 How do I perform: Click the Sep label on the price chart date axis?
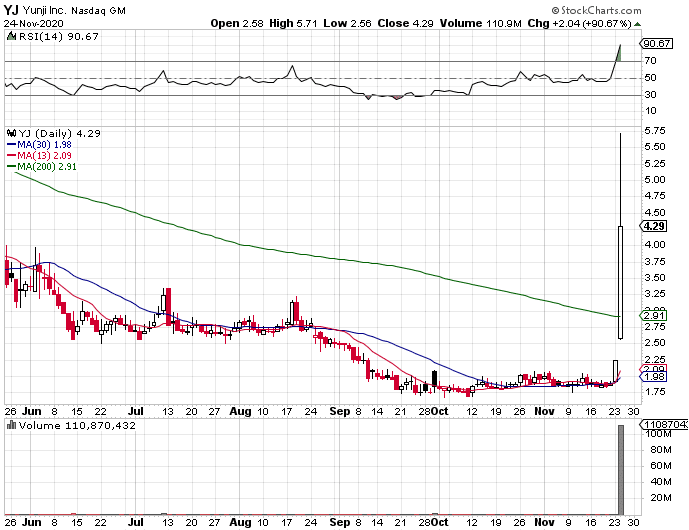pos(340,411)
